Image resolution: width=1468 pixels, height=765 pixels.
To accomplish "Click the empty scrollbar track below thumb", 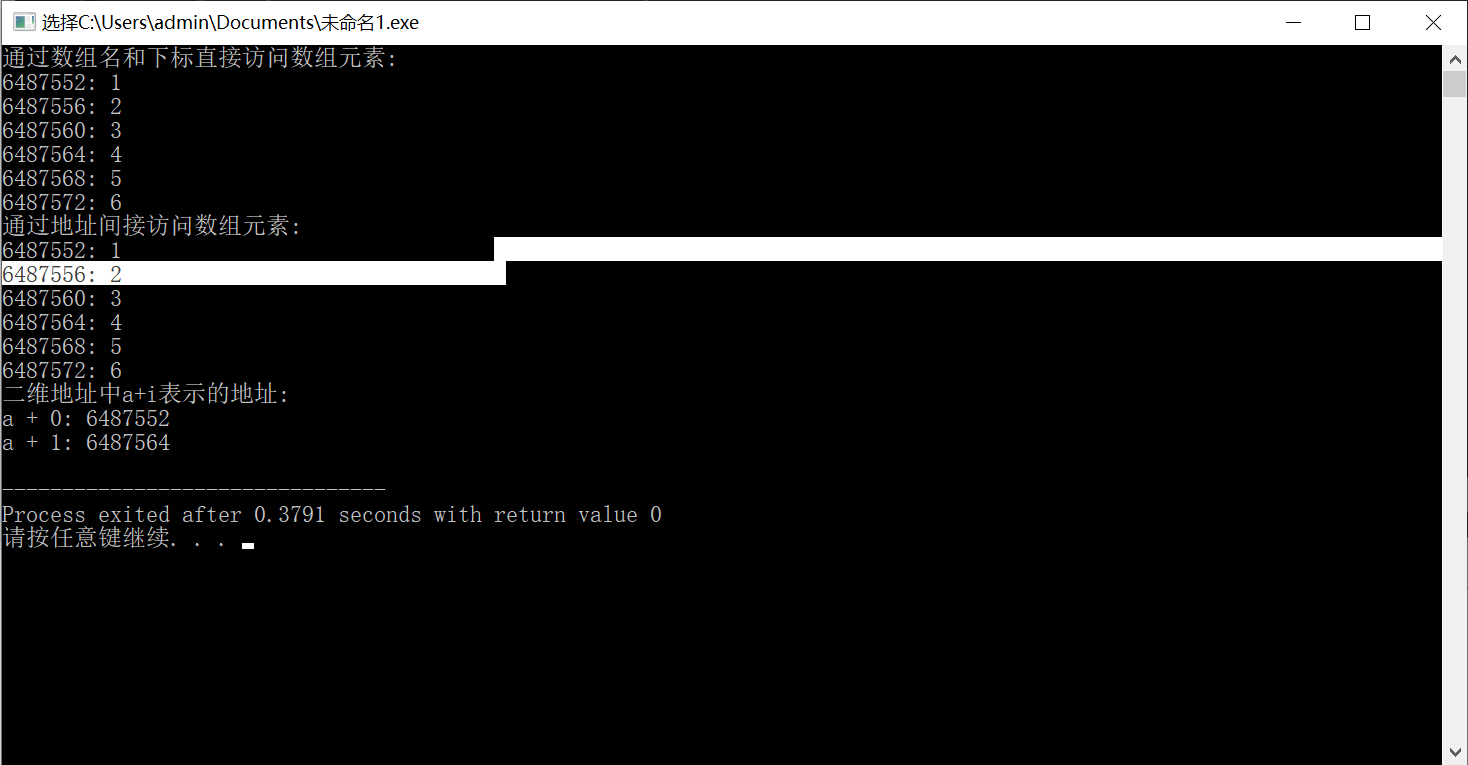I will coord(1454,420).
